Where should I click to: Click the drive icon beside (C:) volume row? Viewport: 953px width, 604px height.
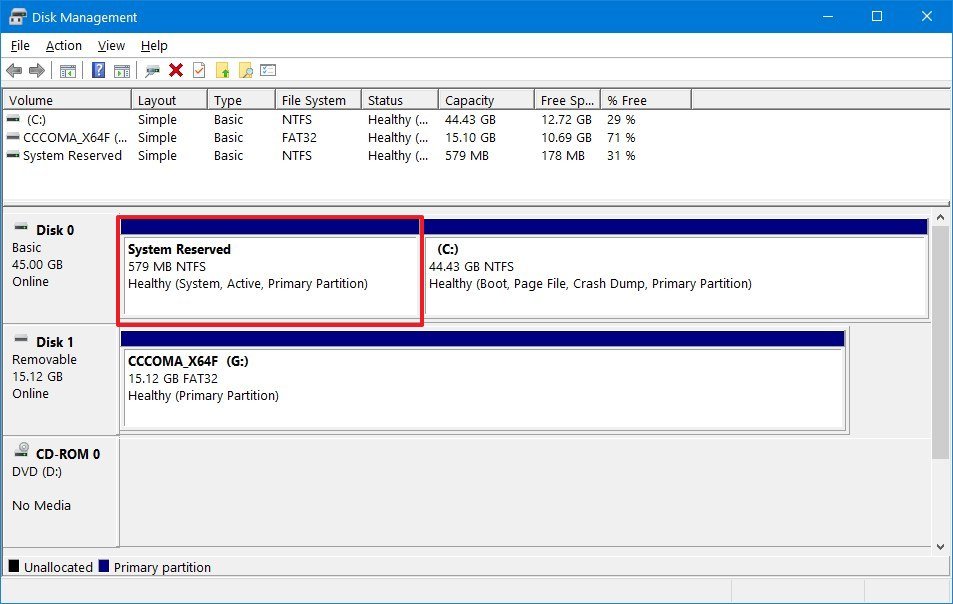pyautogui.click(x=13, y=119)
